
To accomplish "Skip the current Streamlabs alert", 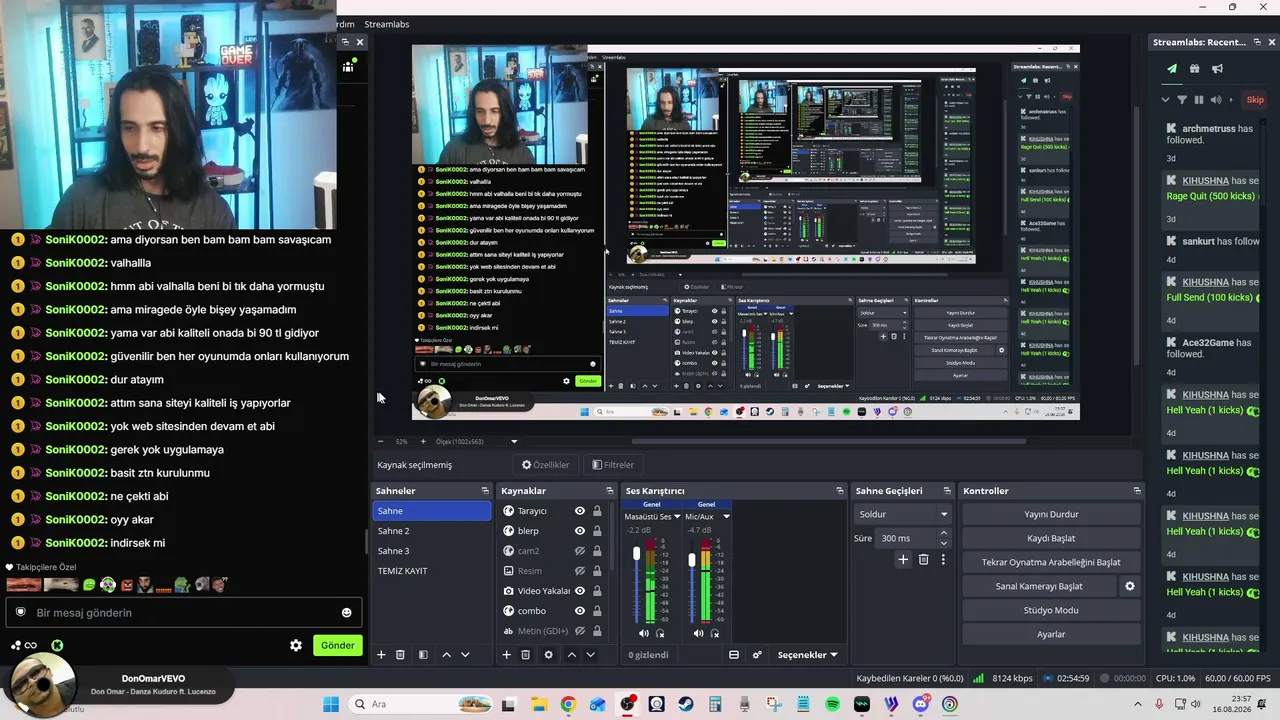I will click(1255, 100).
